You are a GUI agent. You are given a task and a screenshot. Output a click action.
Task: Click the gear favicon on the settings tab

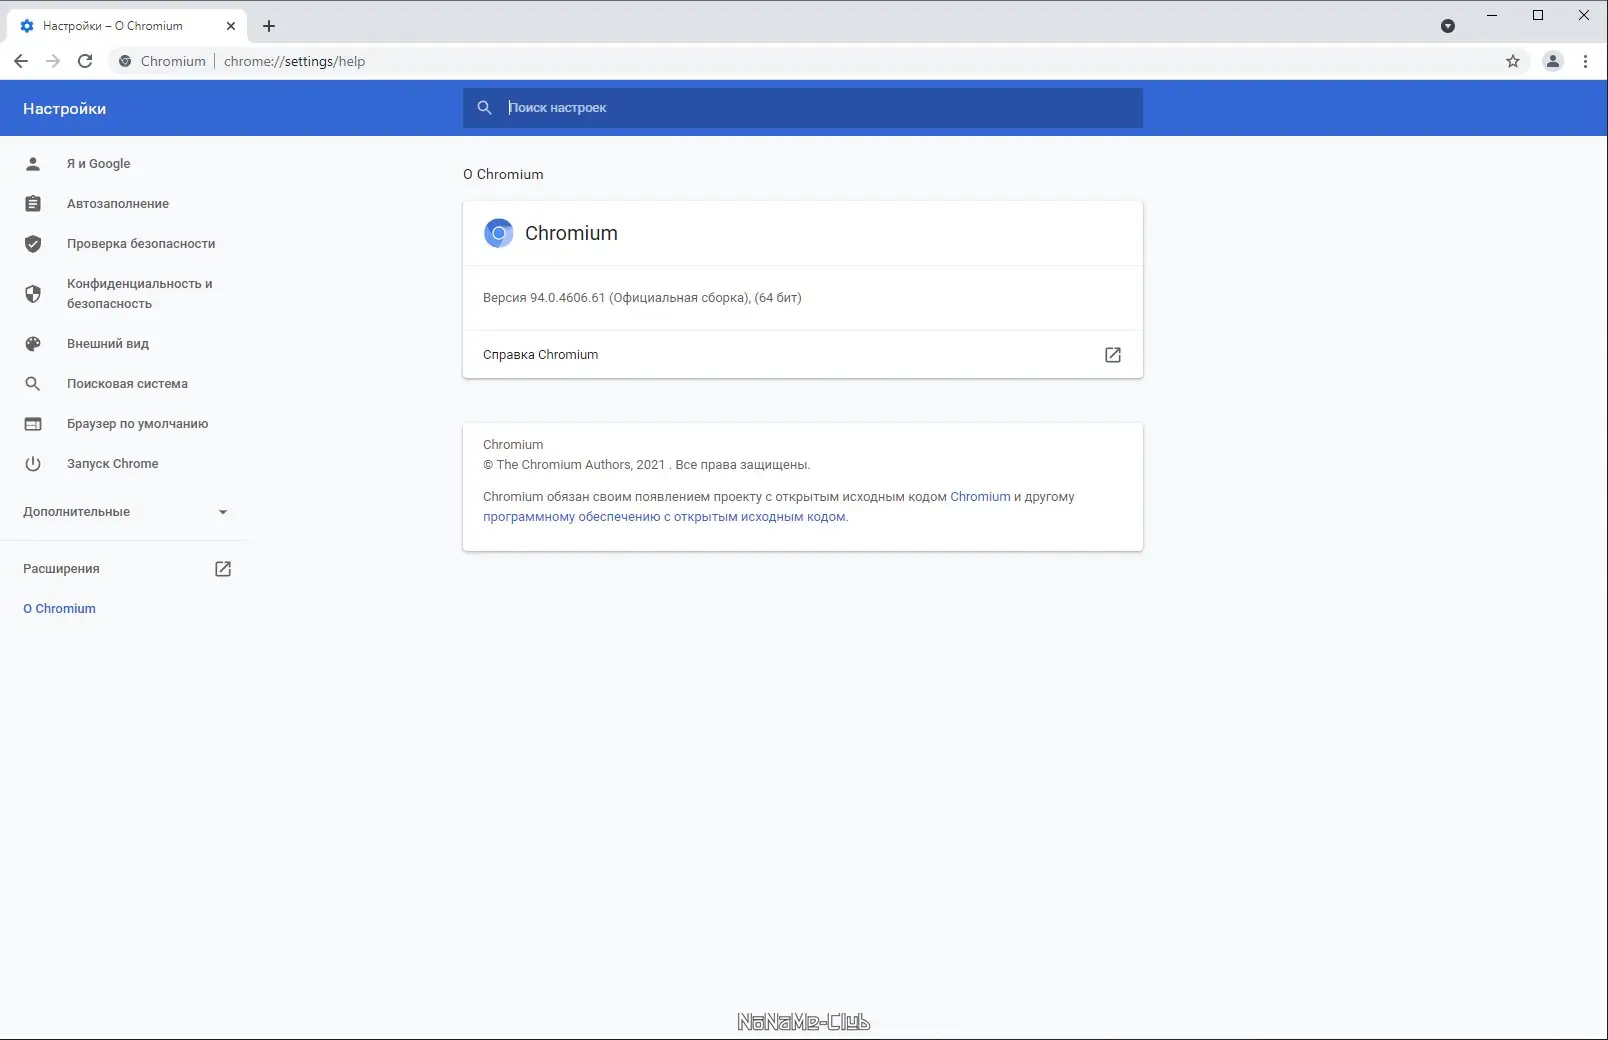pos(27,26)
